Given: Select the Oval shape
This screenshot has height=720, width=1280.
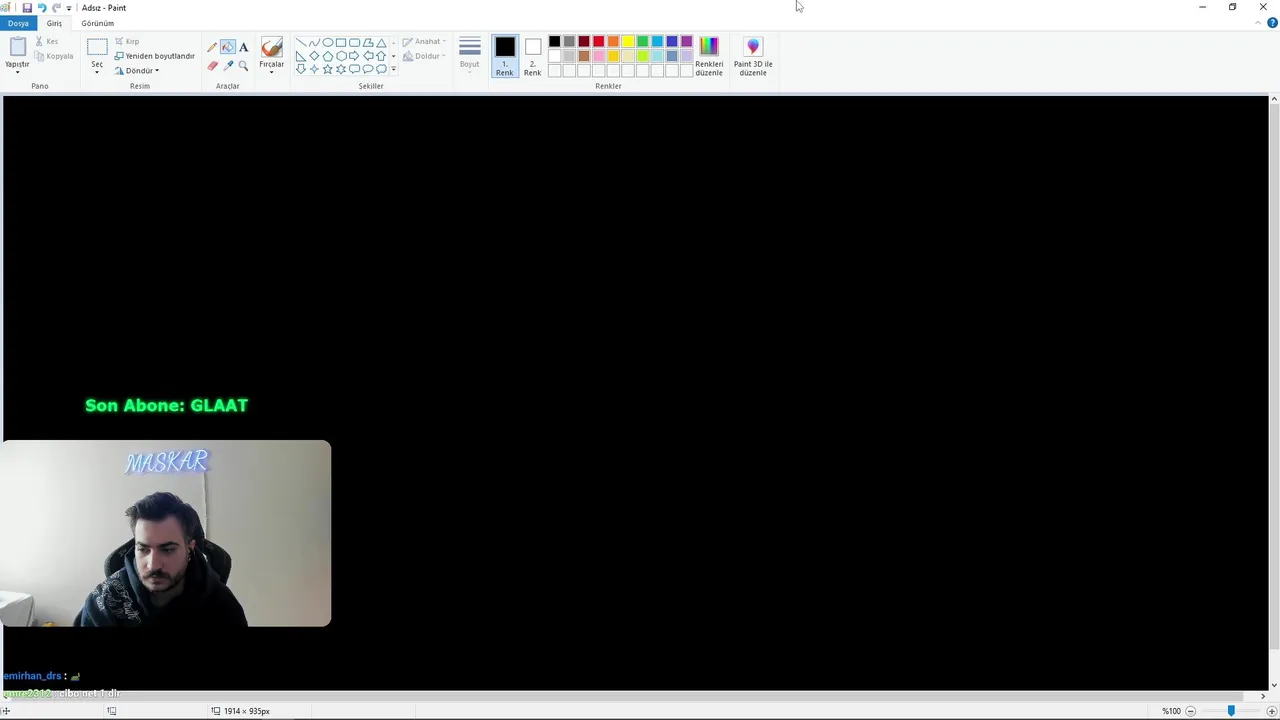Looking at the screenshot, I should (x=328, y=43).
